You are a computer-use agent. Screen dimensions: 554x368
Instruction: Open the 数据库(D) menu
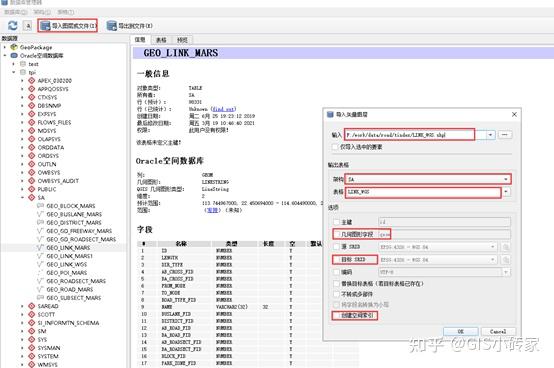[x=16, y=12]
